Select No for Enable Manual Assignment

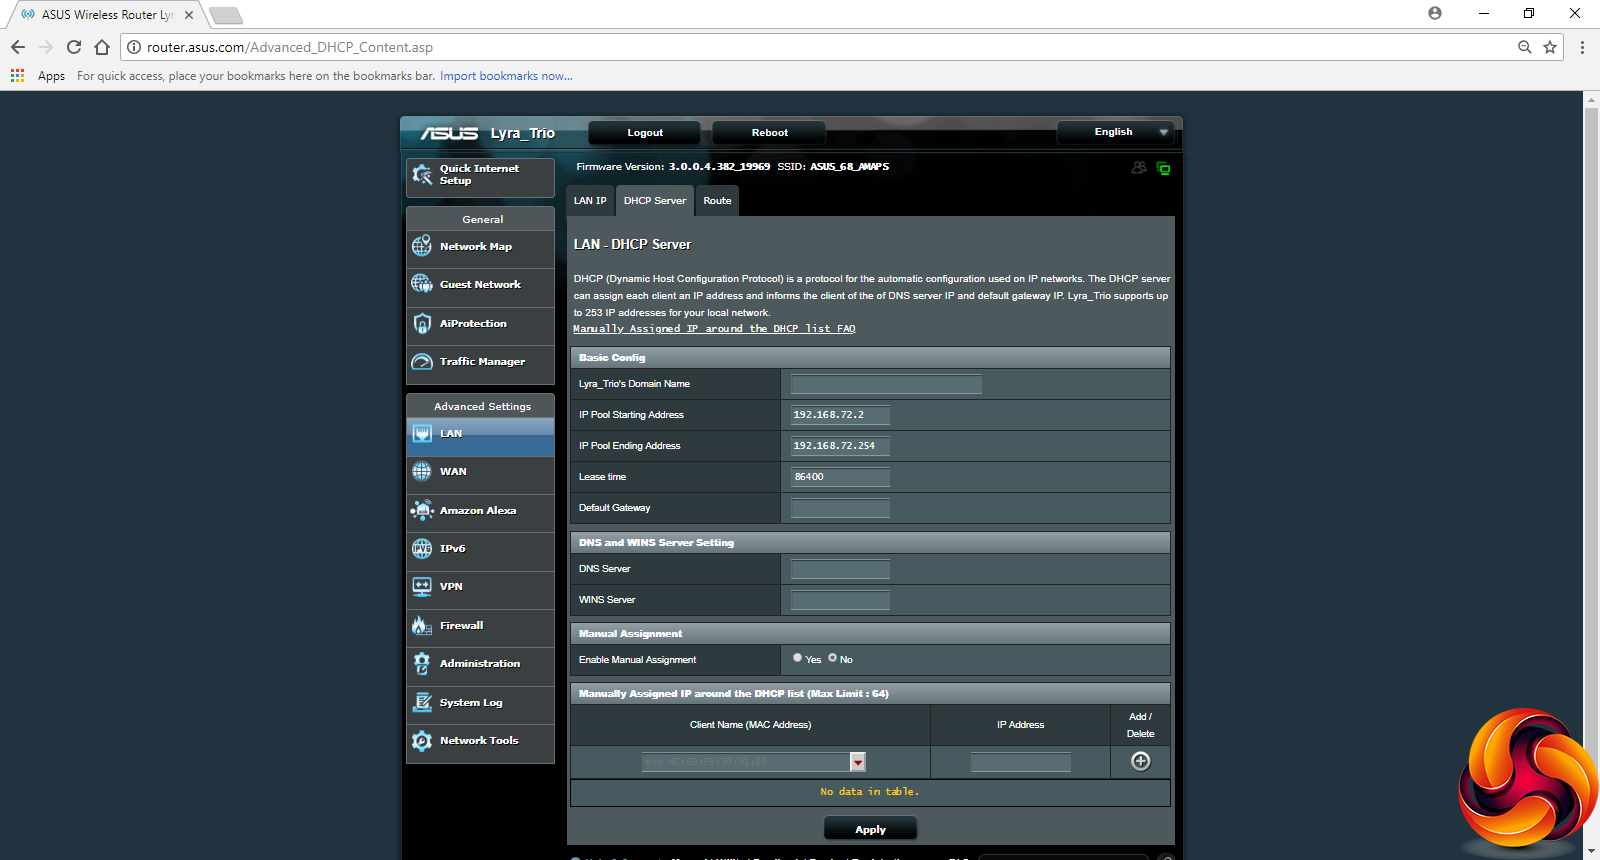point(832,658)
